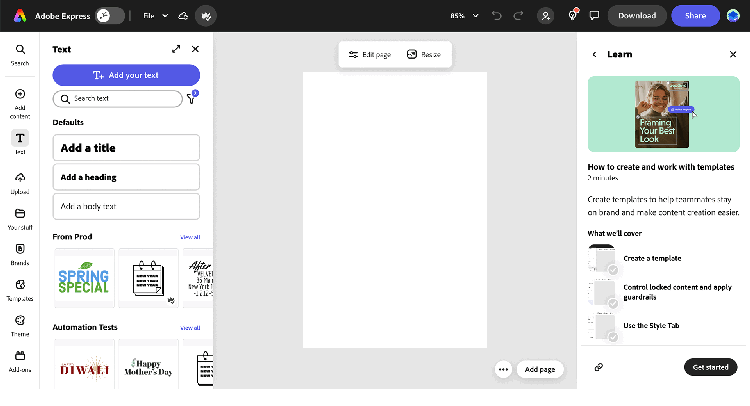Screen dimensions: 750x406
Task: Open Your stuff in the left sidebar
Action: (x=20, y=219)
